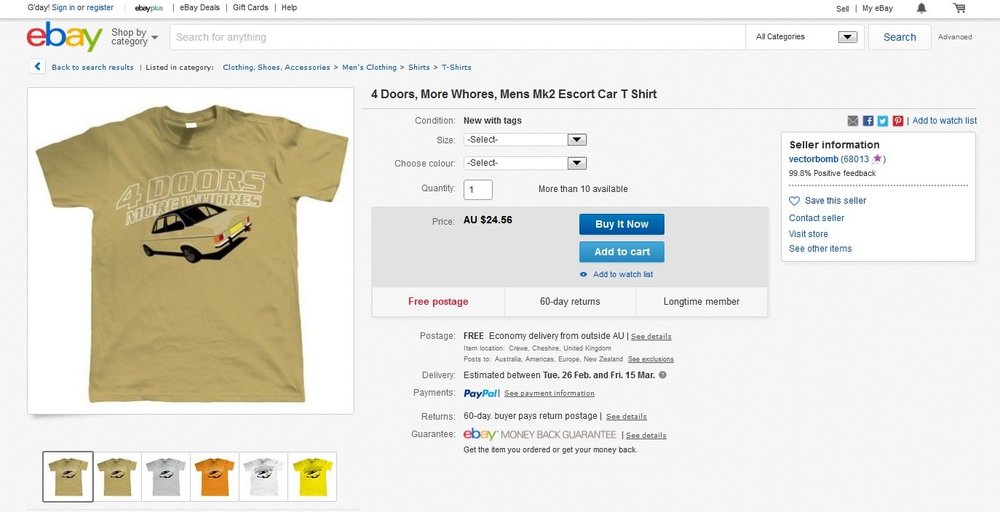This screenshot has width=1000, height=512.
Task: Click the back arrow to search results
Action: [38, 66]
